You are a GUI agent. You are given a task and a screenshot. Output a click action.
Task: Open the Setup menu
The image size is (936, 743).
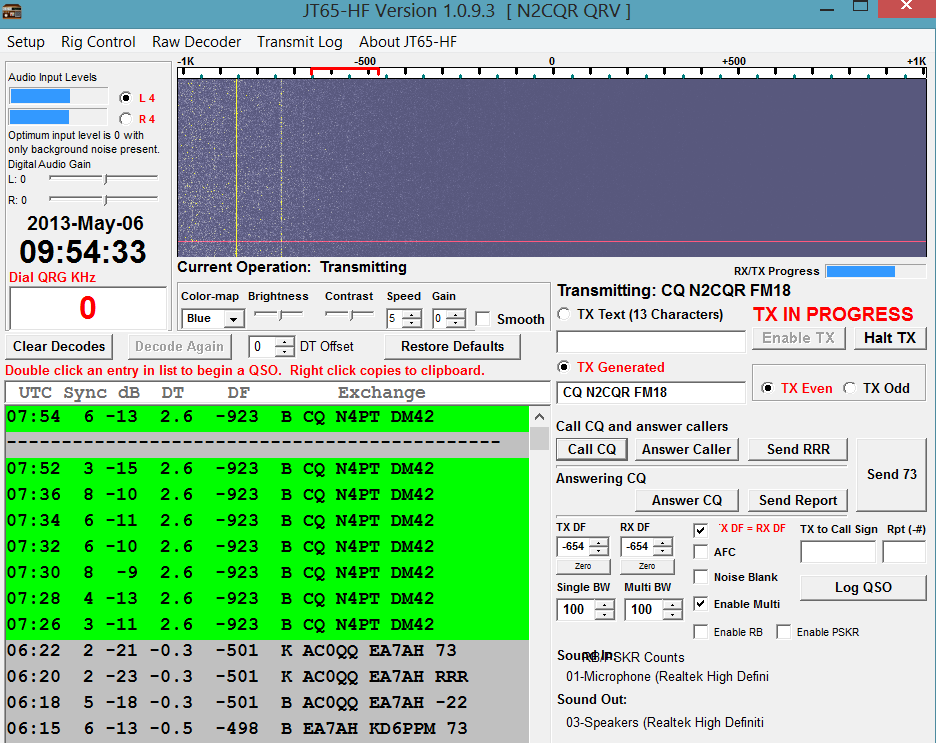pos(26,42)
